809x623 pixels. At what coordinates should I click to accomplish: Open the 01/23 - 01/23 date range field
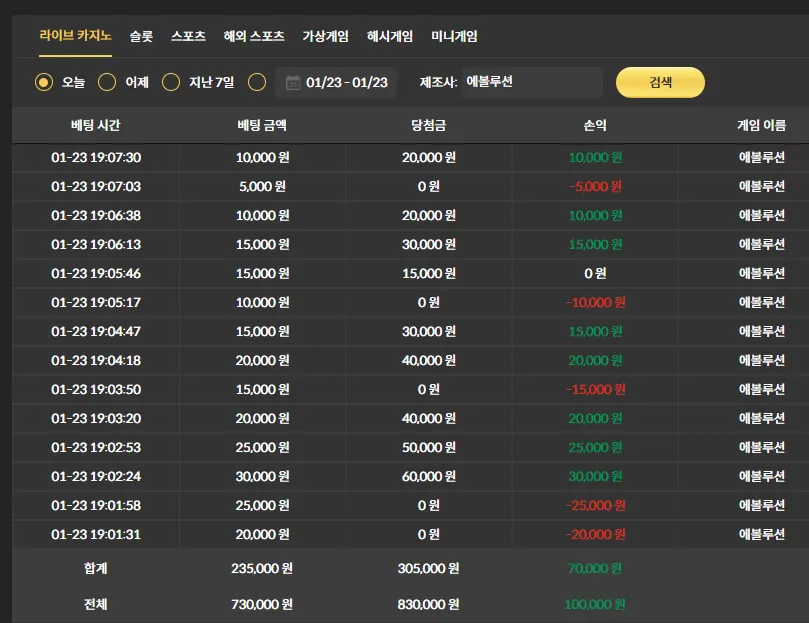click(336, 83)
